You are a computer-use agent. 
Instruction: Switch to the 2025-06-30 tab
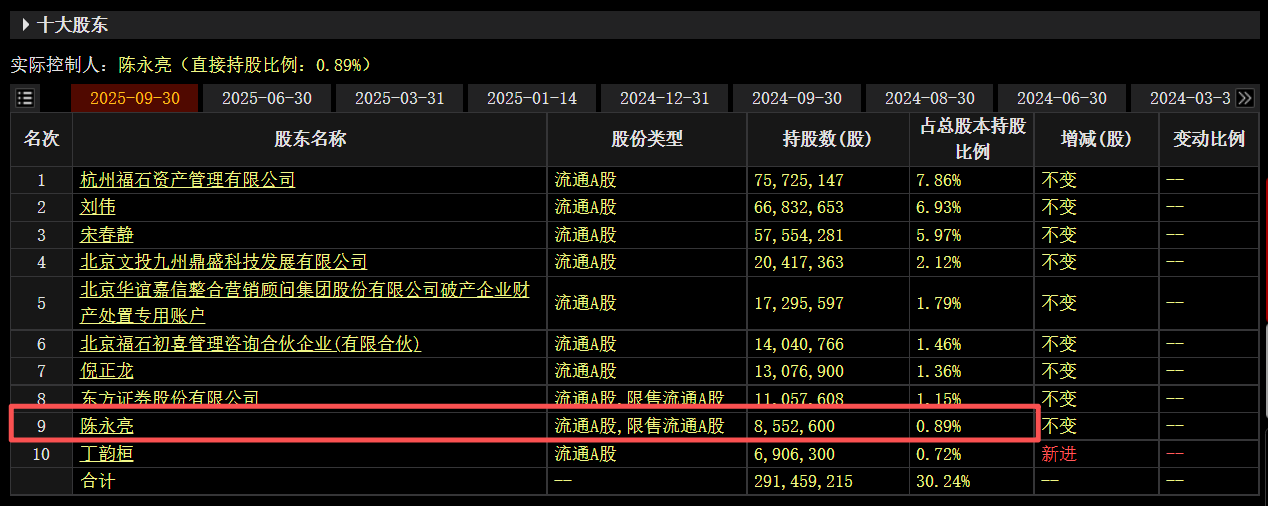coord(267,98)
